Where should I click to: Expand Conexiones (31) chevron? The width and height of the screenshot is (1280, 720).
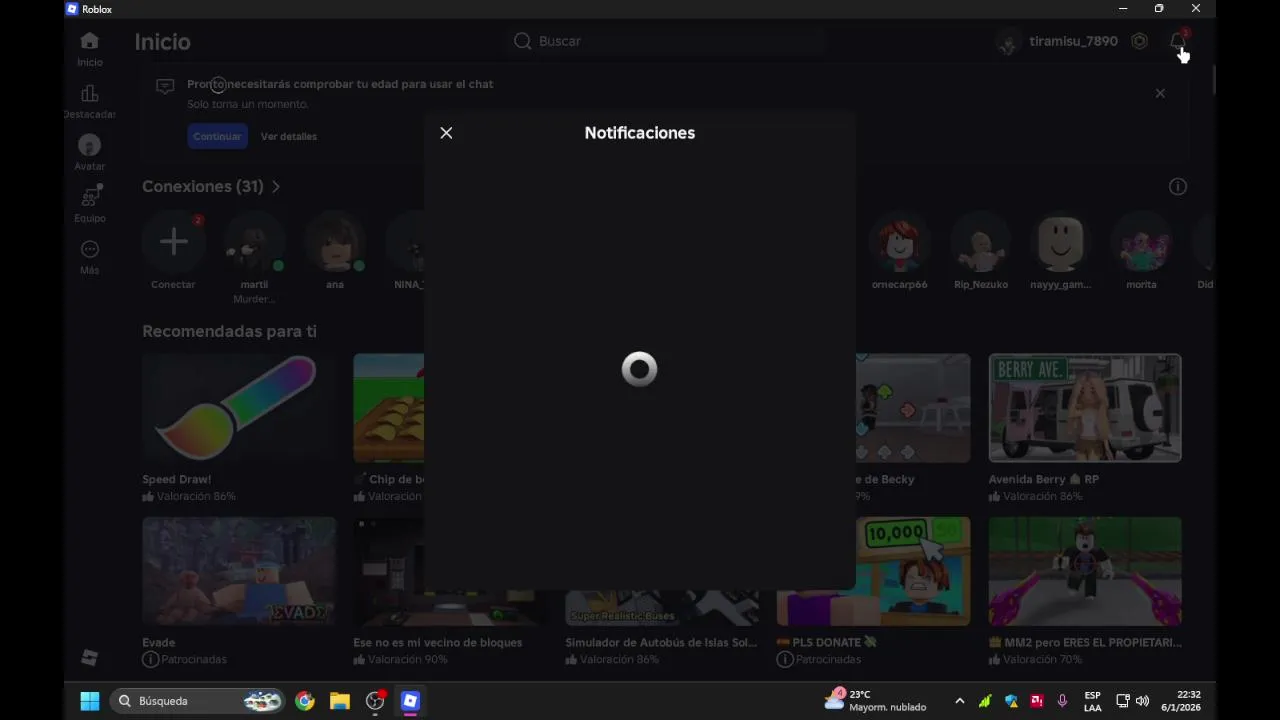tap(276, 187)
